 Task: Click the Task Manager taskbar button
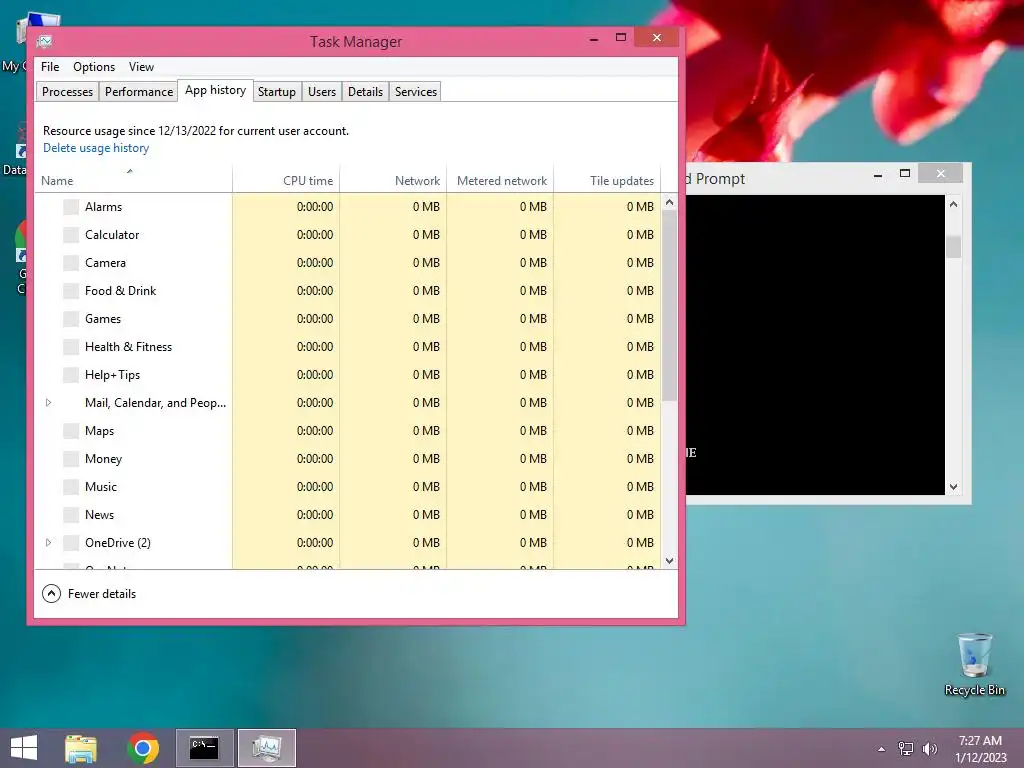(266, 748)
